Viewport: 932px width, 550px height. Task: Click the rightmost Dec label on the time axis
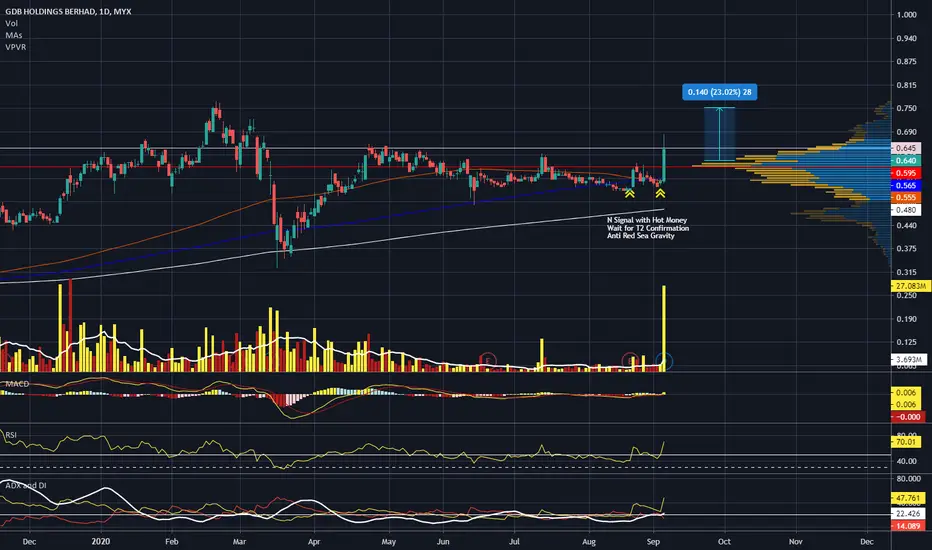point(867,542)
